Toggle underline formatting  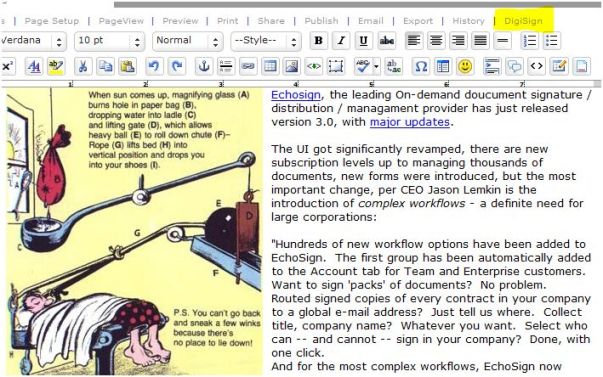[x=363, y=40]
